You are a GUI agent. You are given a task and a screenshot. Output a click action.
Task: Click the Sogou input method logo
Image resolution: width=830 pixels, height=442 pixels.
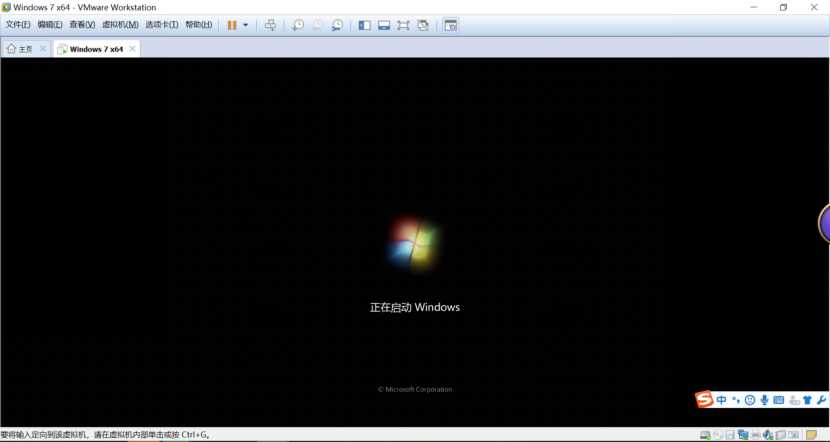704,399
